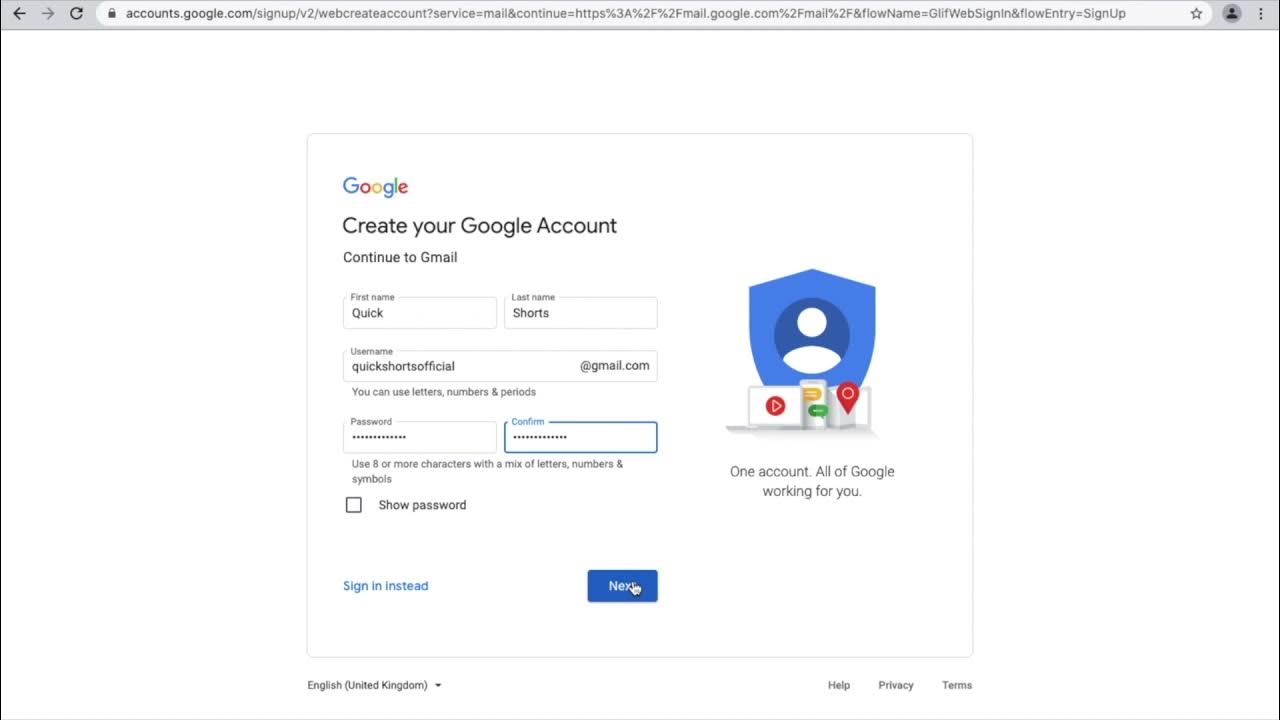Click the hint 'You can use letters, numbers & periods'
Viewport: 1280px width, 720px height.
click(x=444, y=392)
